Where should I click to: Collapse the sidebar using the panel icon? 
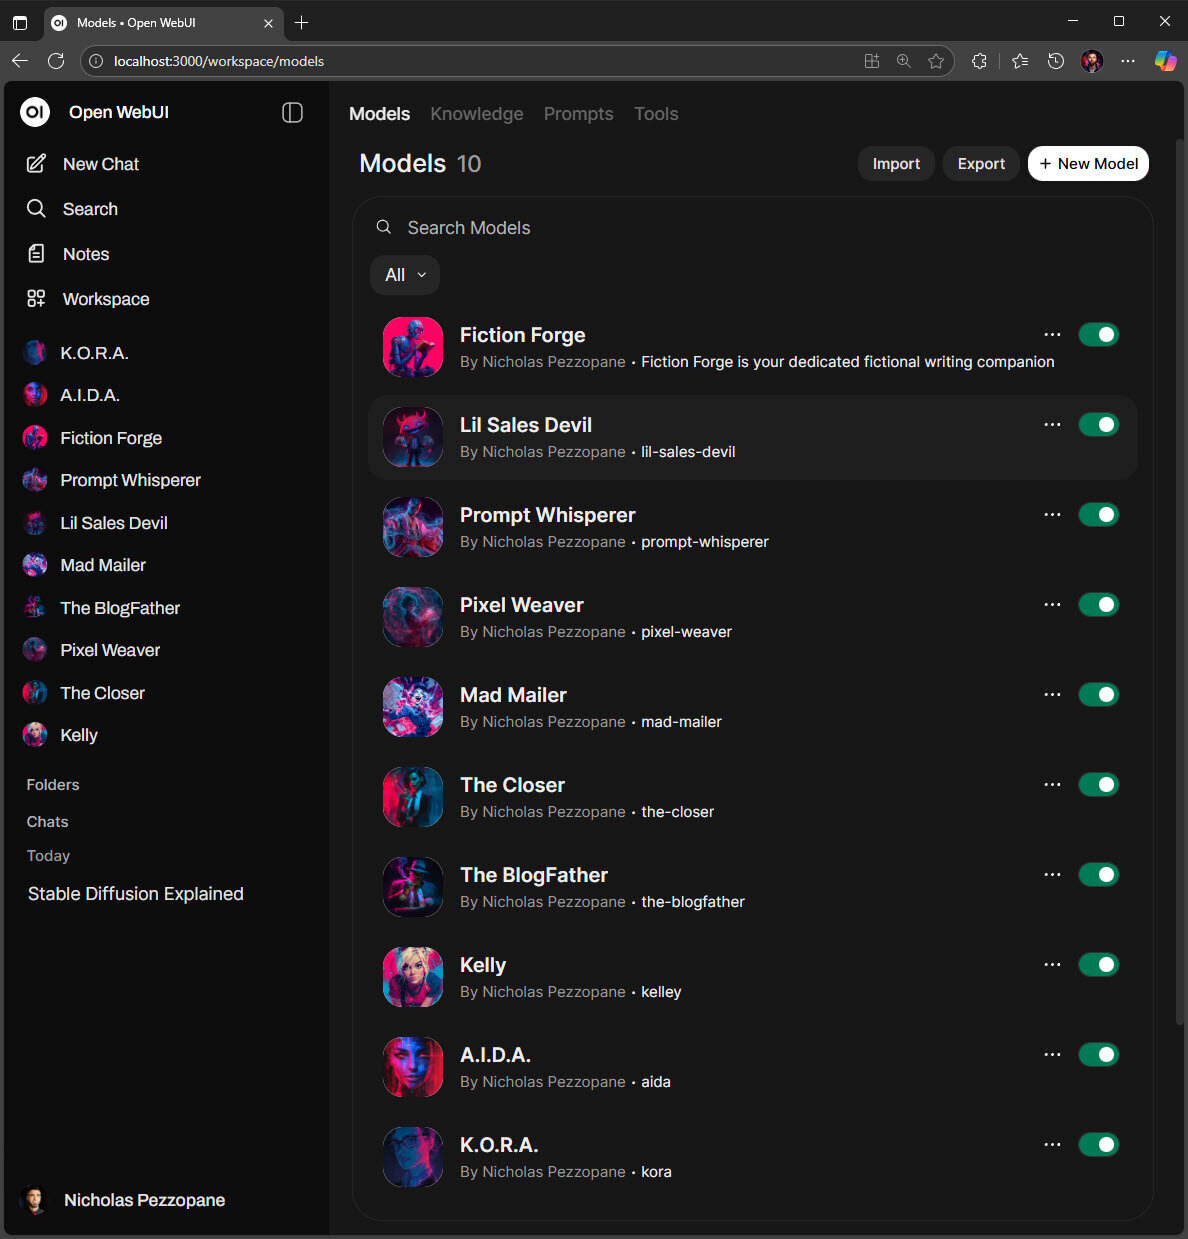292,113
